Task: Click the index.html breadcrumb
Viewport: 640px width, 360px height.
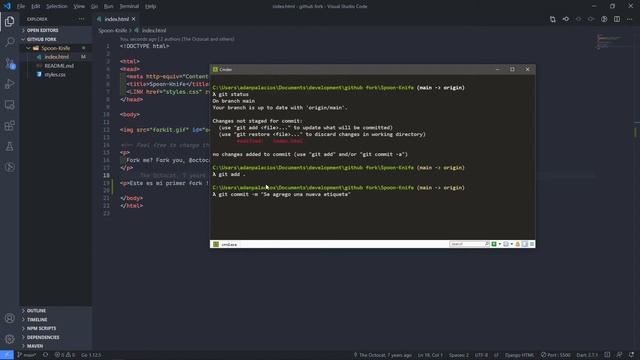Action: click(150, 30)
